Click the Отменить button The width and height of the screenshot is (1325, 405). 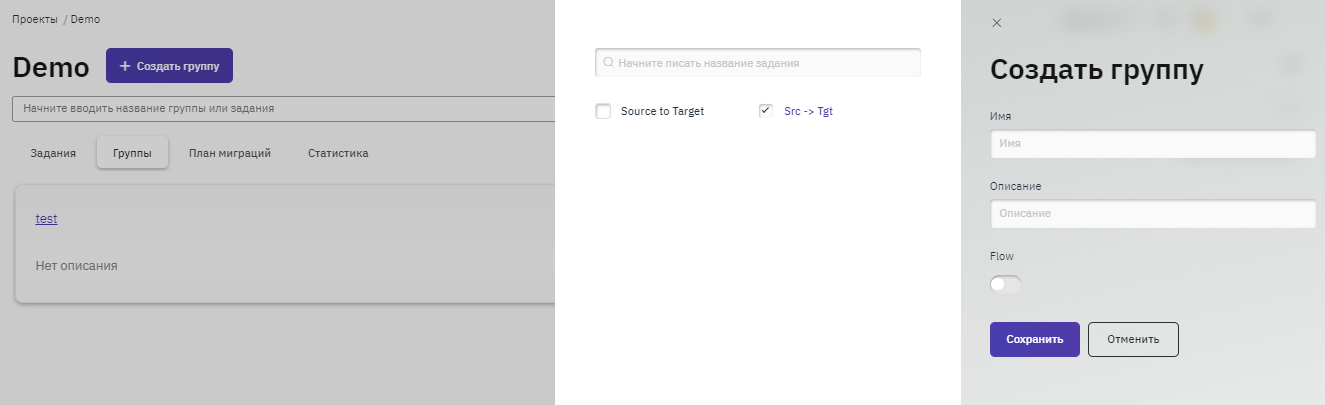pos(1133,339)
